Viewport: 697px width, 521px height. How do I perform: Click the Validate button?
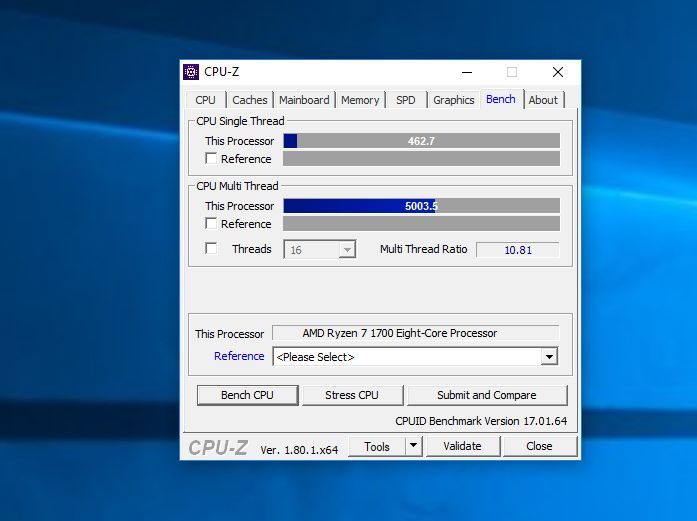click(463, 446)
